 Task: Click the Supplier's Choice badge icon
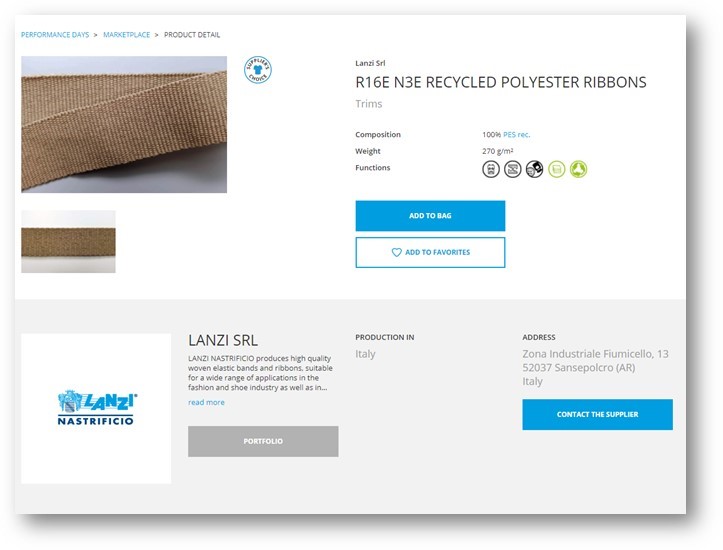258,70
